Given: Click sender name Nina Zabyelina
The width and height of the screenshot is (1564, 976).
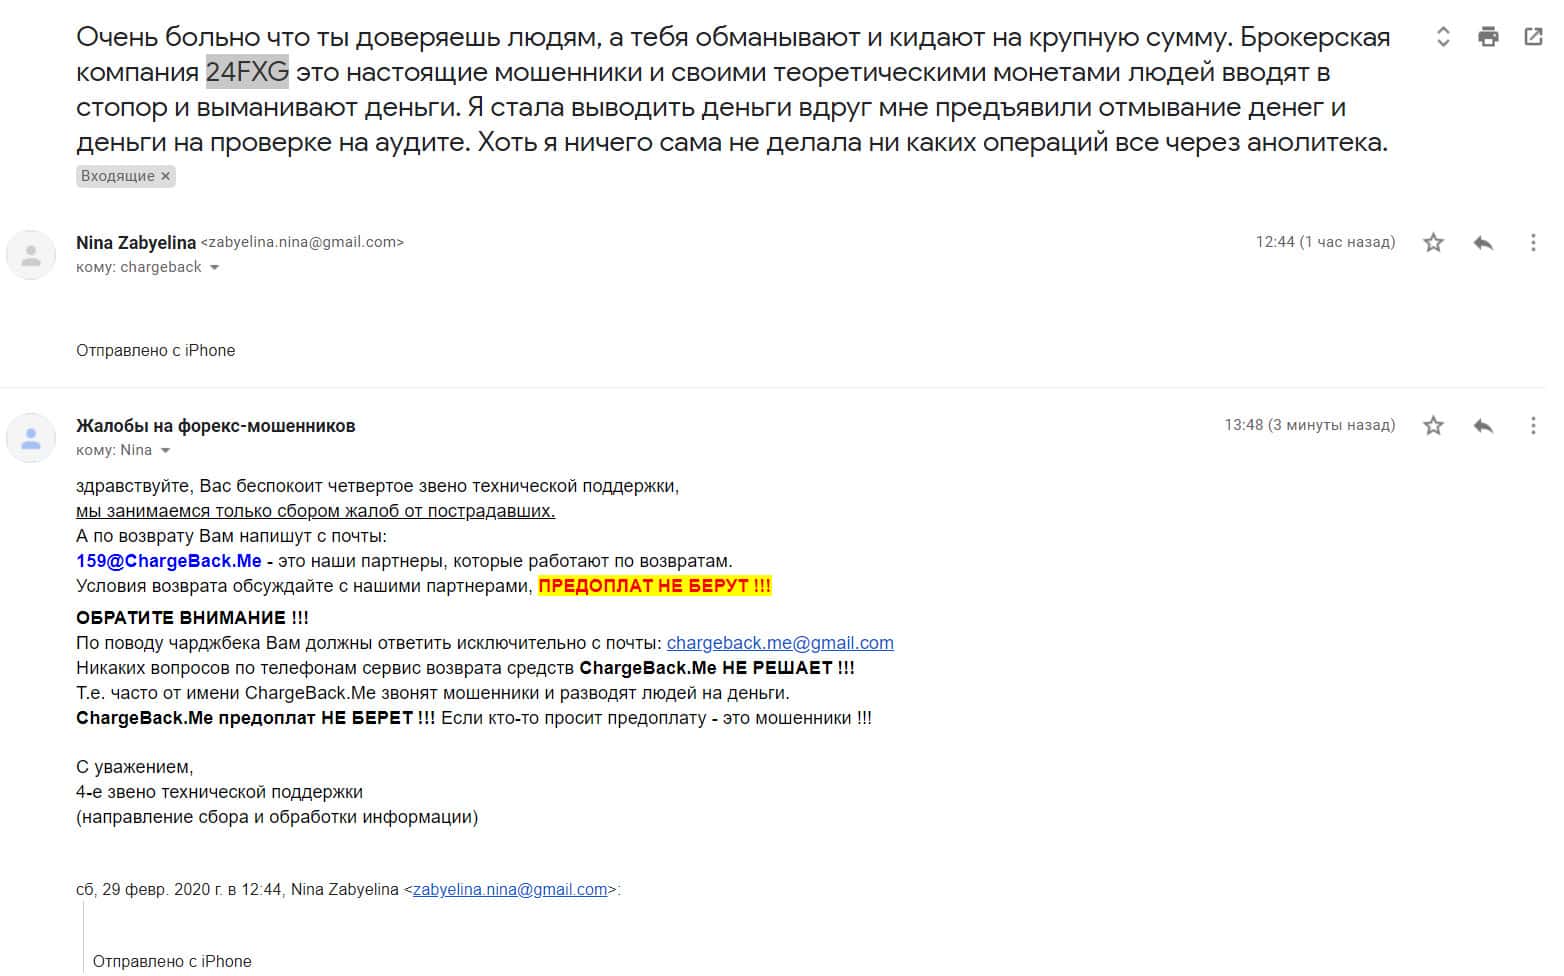Looking at the screenshot, I should tap(136, 243).
